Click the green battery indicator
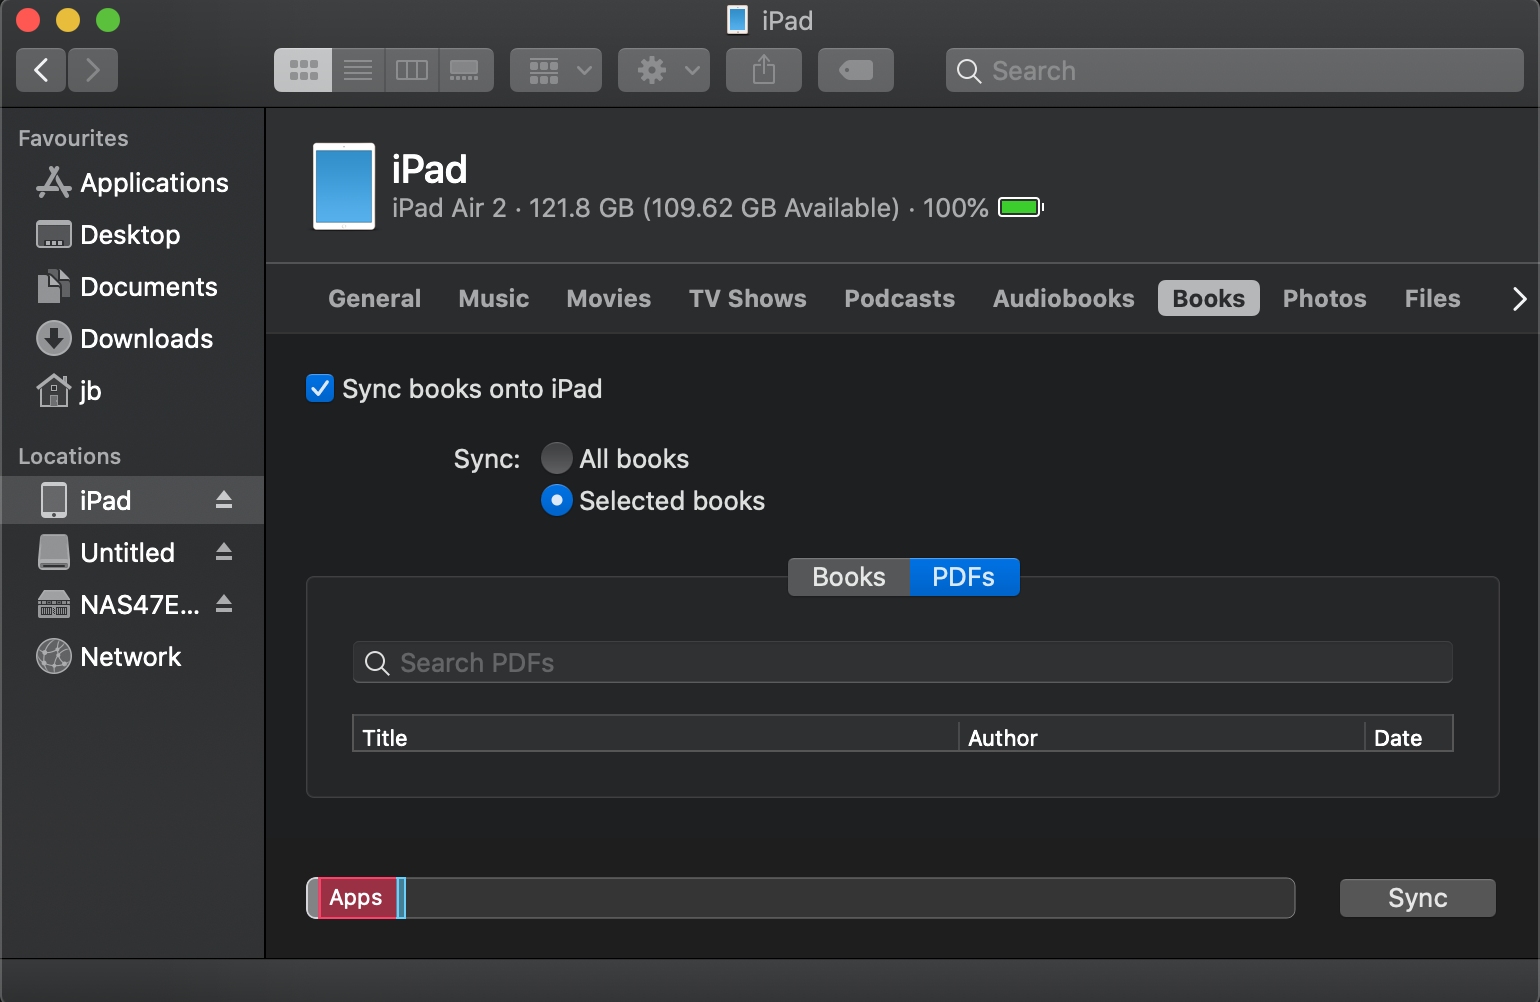This screenshot has height=1002, width=1540. coord(1021,207)
